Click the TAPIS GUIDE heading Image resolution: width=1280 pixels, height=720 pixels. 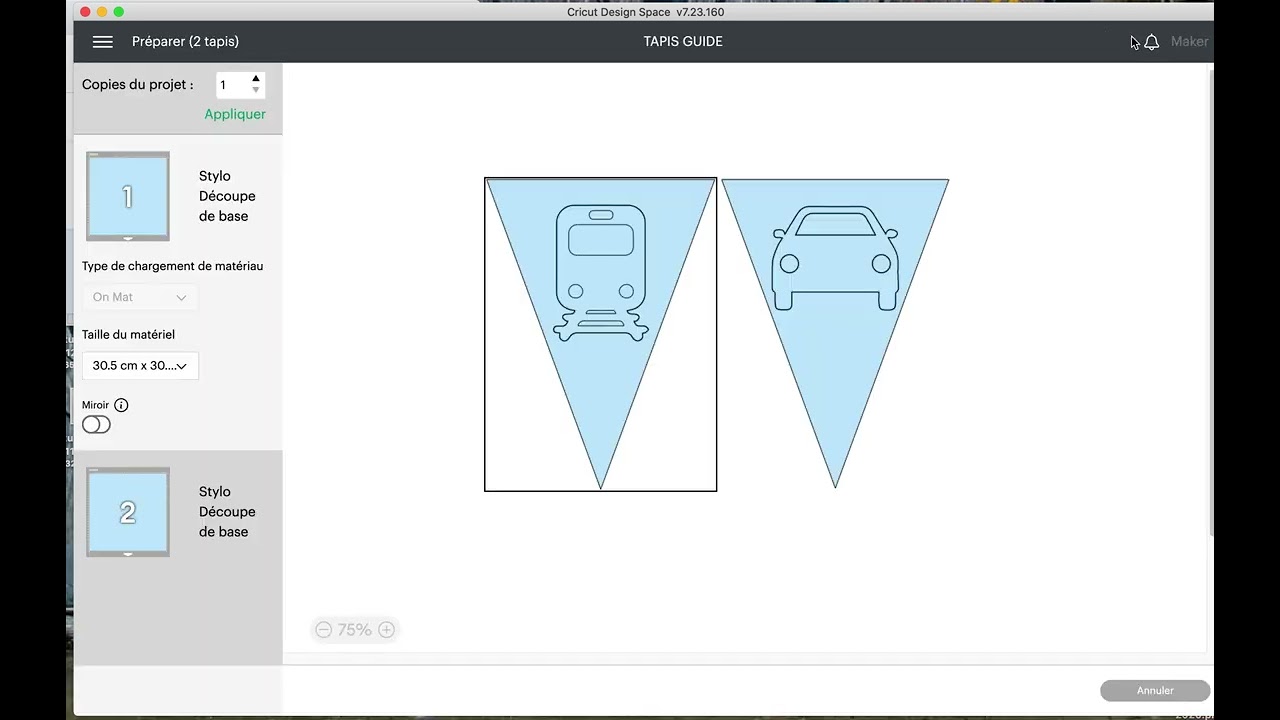coord(683,41)
